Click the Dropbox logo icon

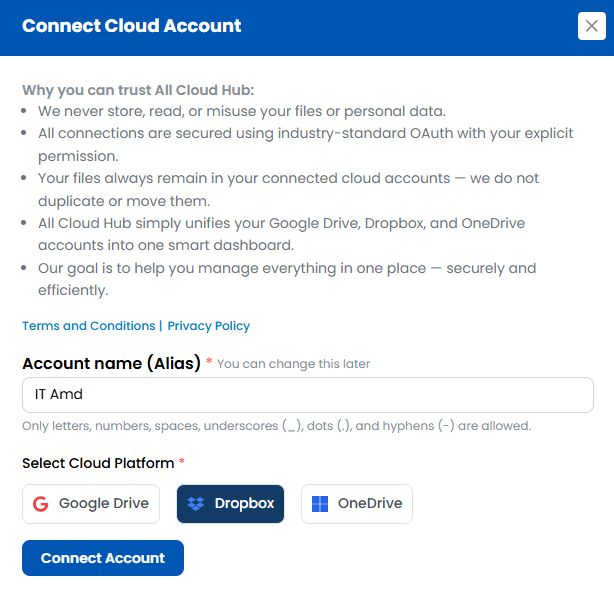[196, 504]
